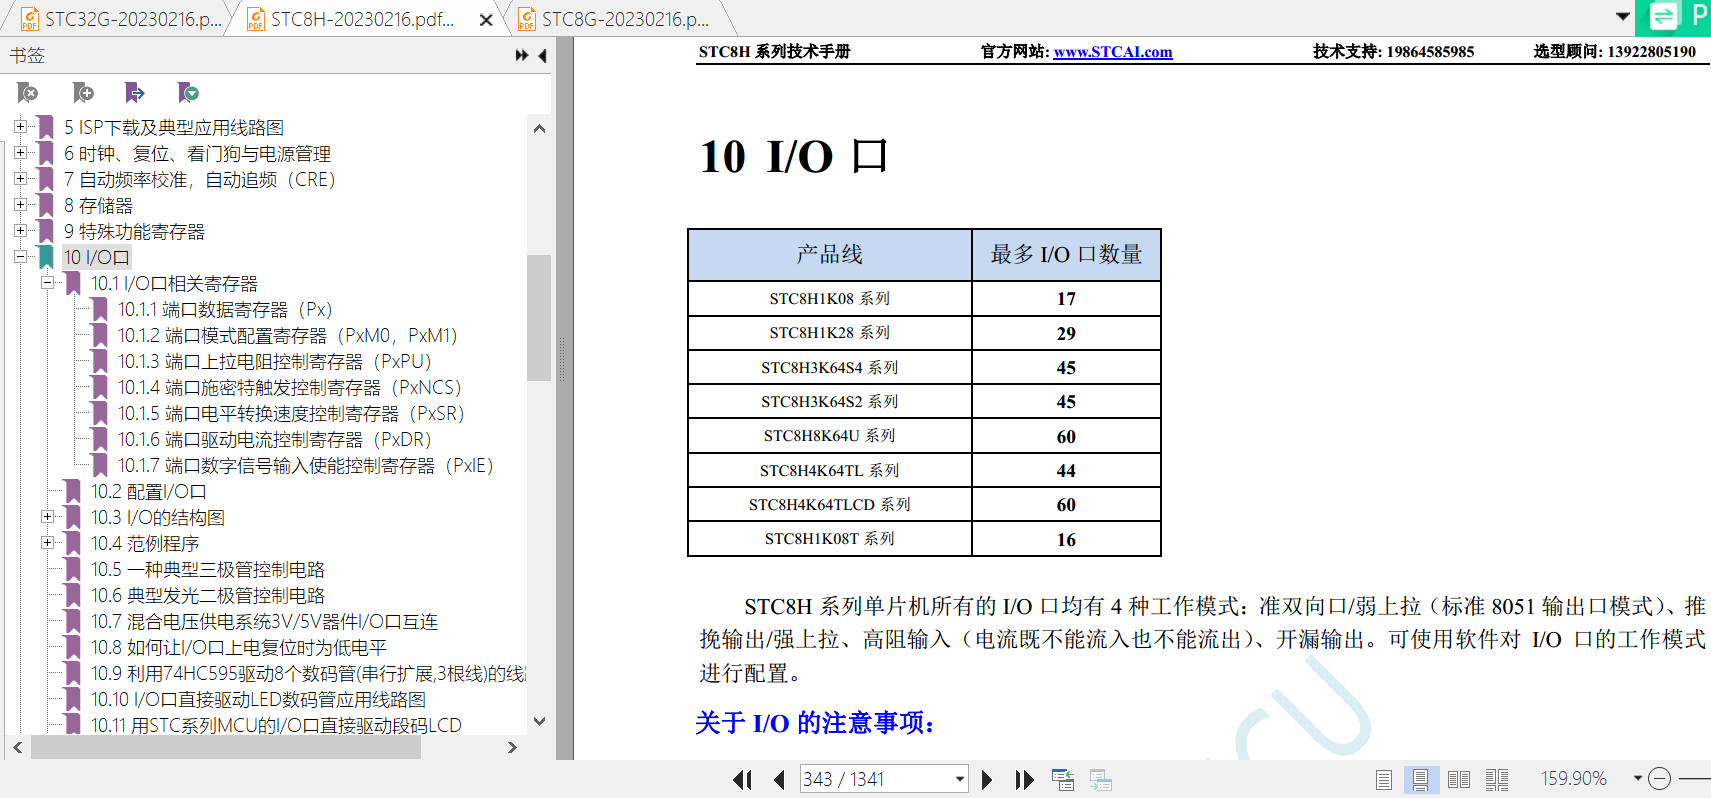Screen dimensions: 1711x798
Task: Advance to the next page
Action: (x=987, y=780)
